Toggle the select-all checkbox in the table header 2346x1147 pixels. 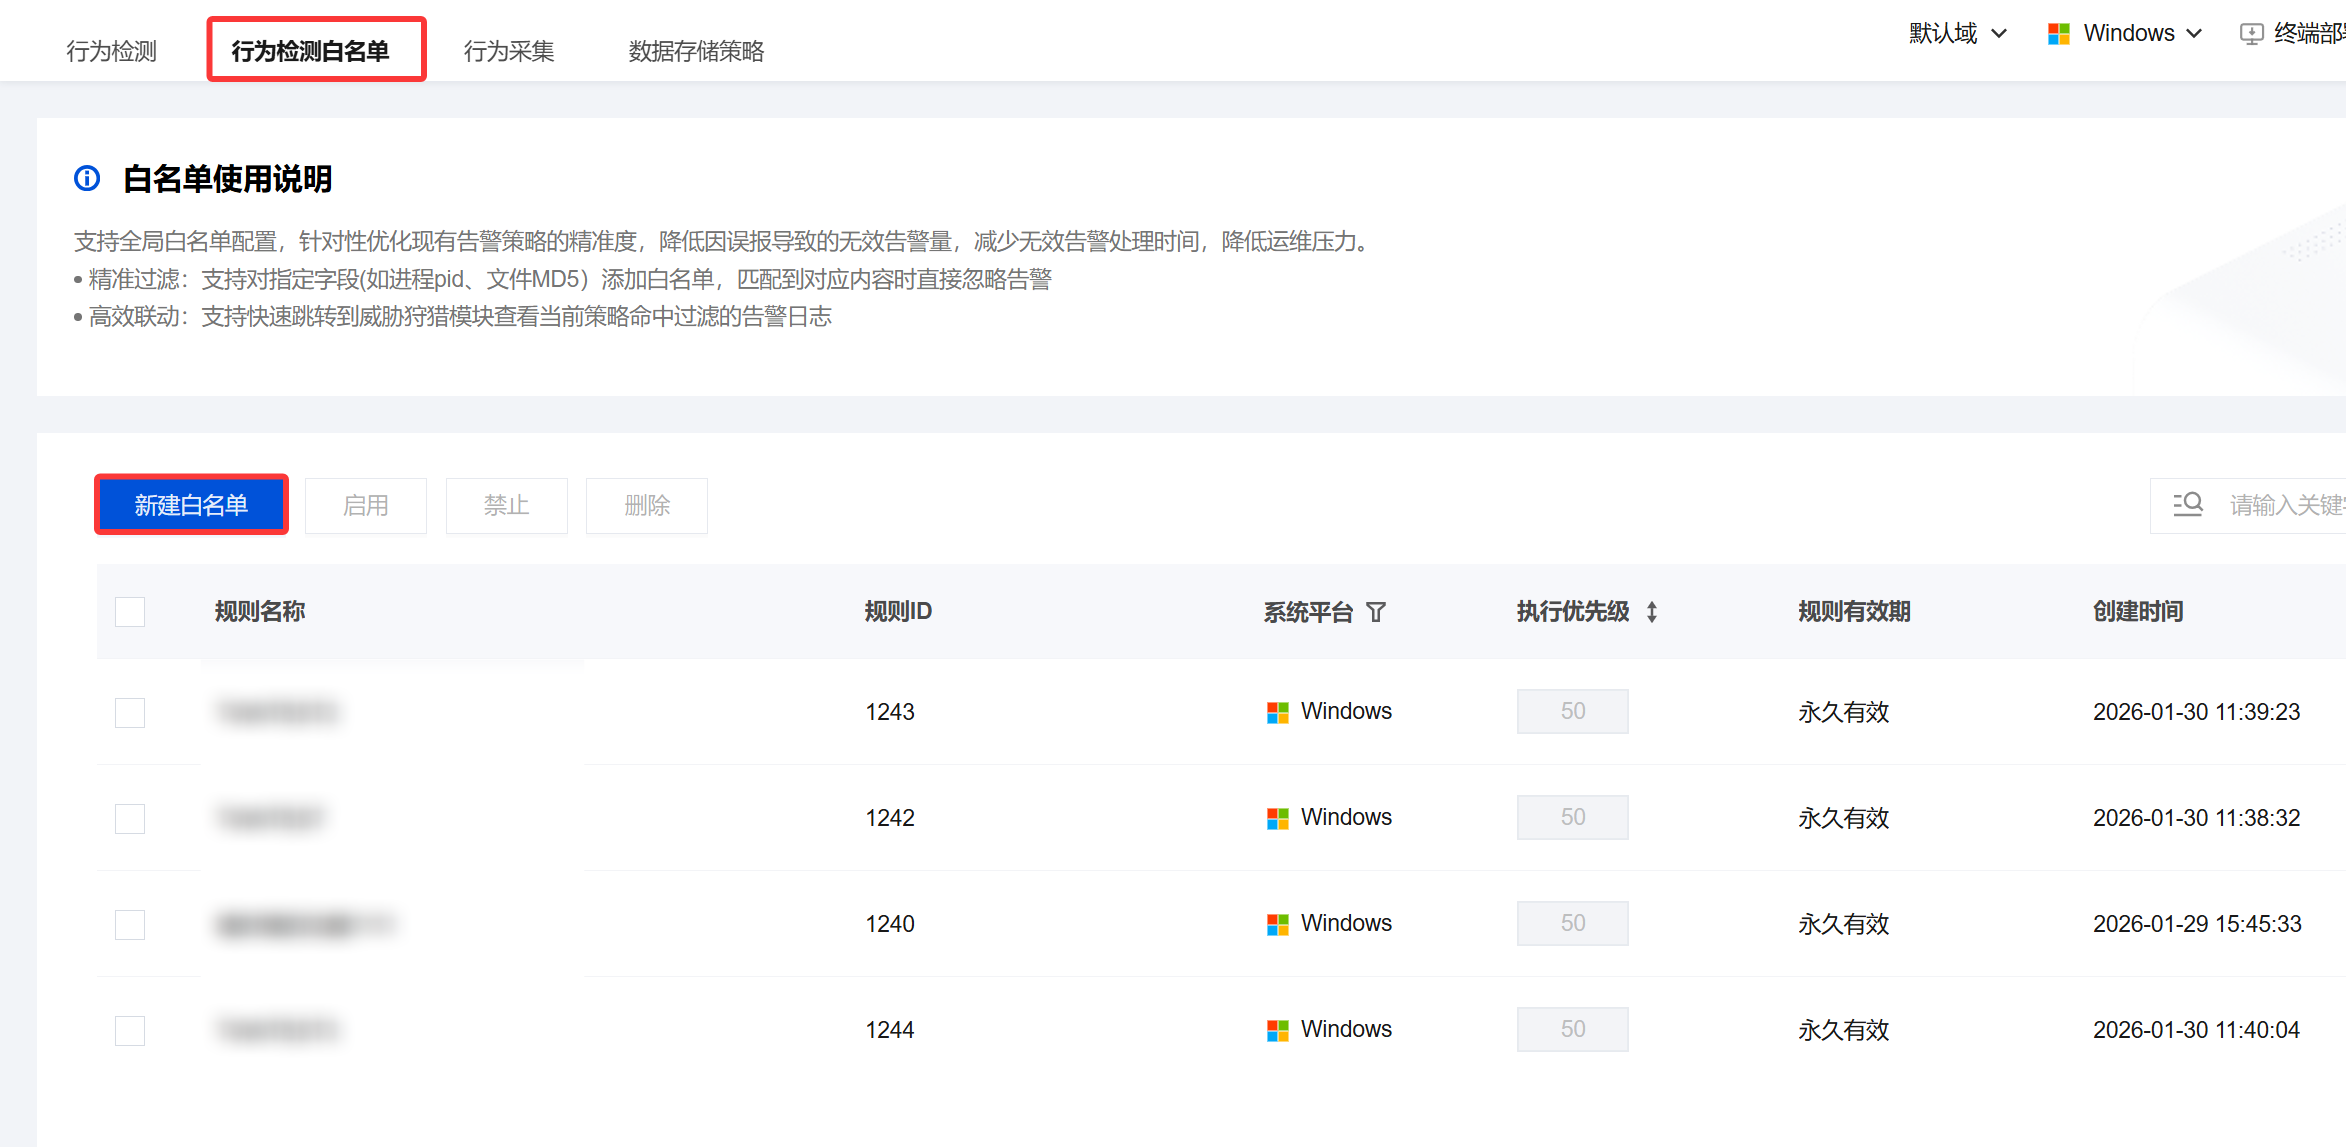click(x=130, y=612)
